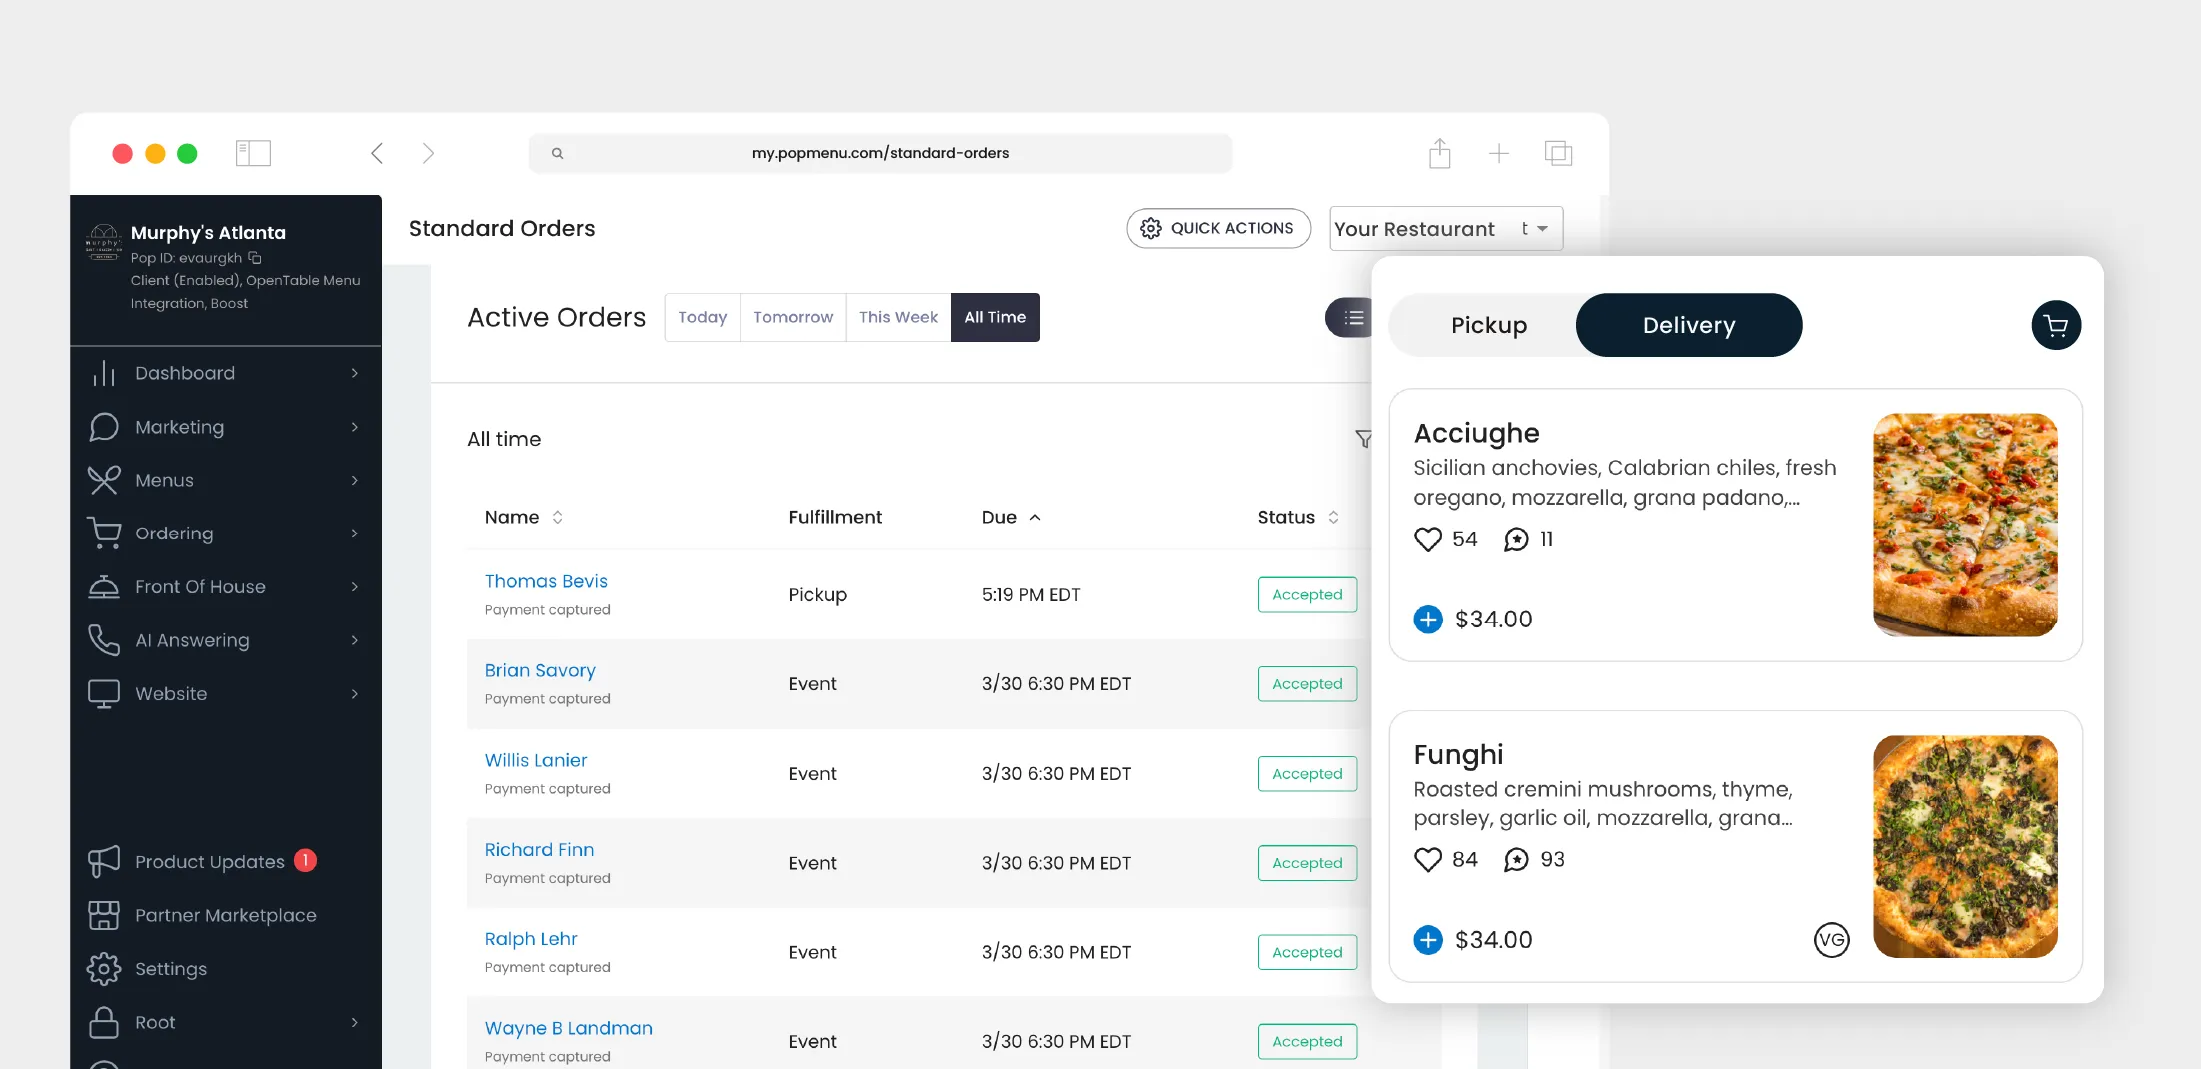Click the heart icon on the Acciughe item
The image size is (2201, 1069).
[1428, 539]
